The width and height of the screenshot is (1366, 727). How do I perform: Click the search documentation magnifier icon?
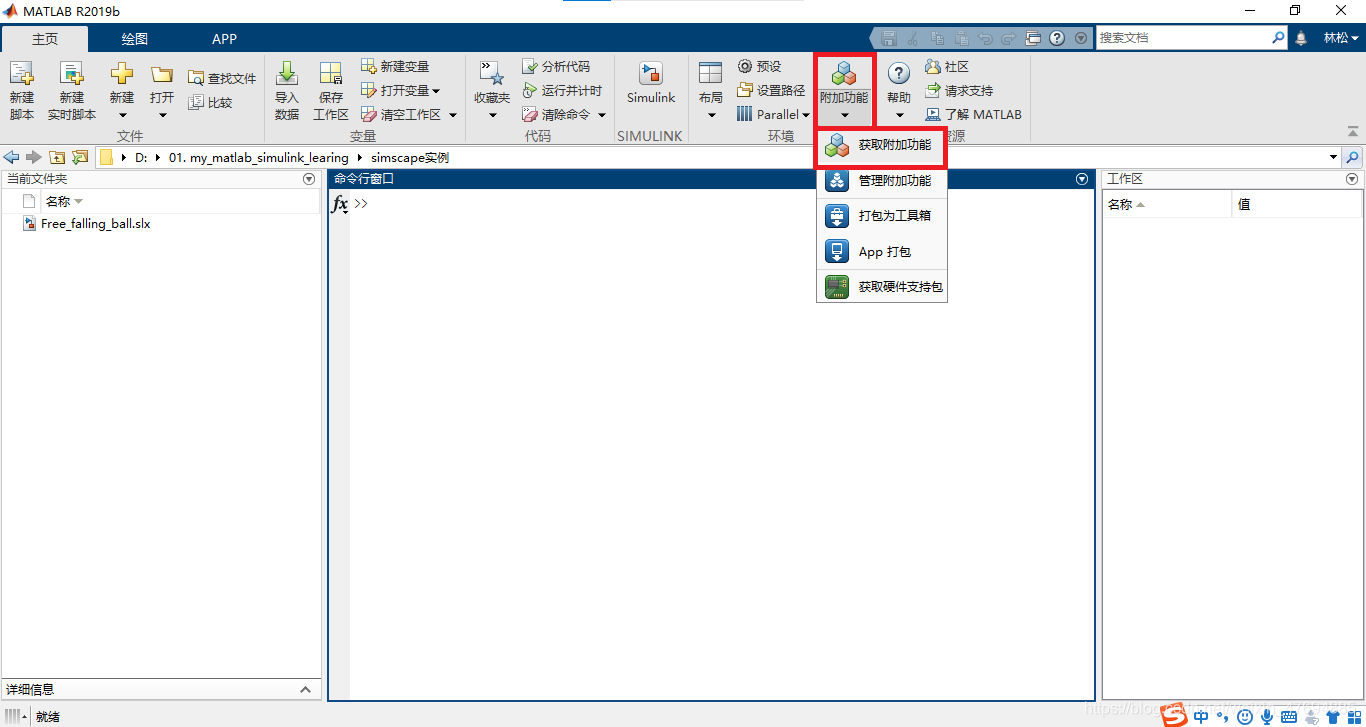pyautogui.click(x=1278, y=38)
